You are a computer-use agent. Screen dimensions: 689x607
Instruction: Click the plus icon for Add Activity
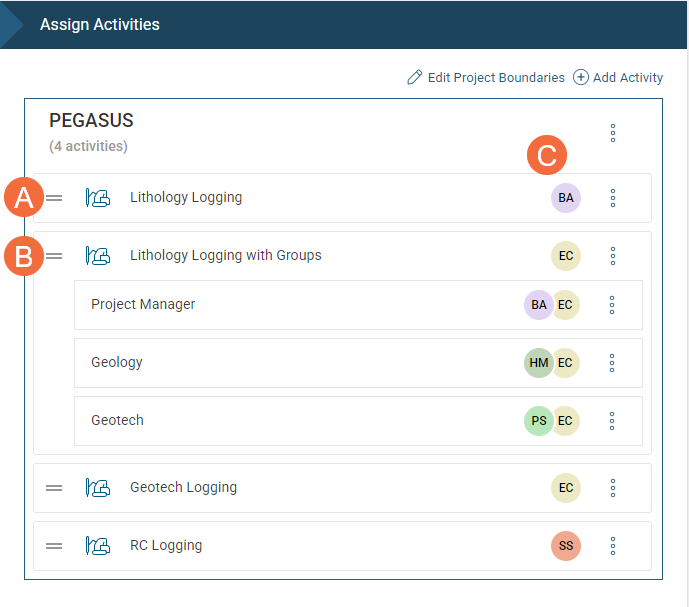coord(581,78)
